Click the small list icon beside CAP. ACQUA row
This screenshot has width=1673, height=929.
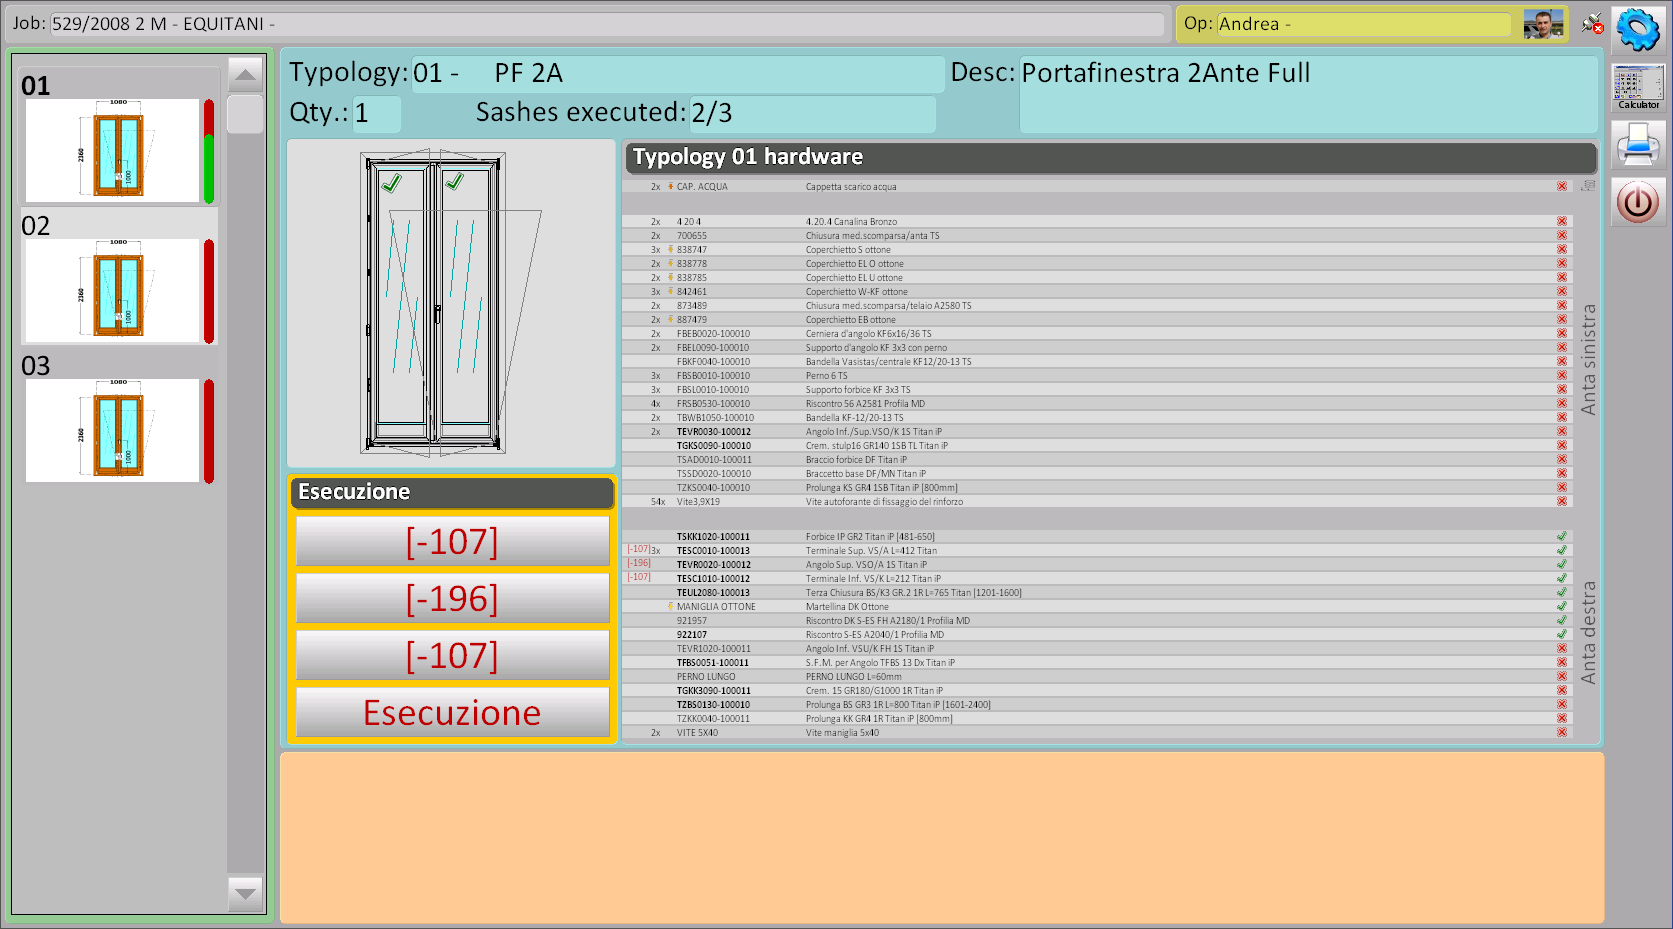click(x=1588, y=186)
